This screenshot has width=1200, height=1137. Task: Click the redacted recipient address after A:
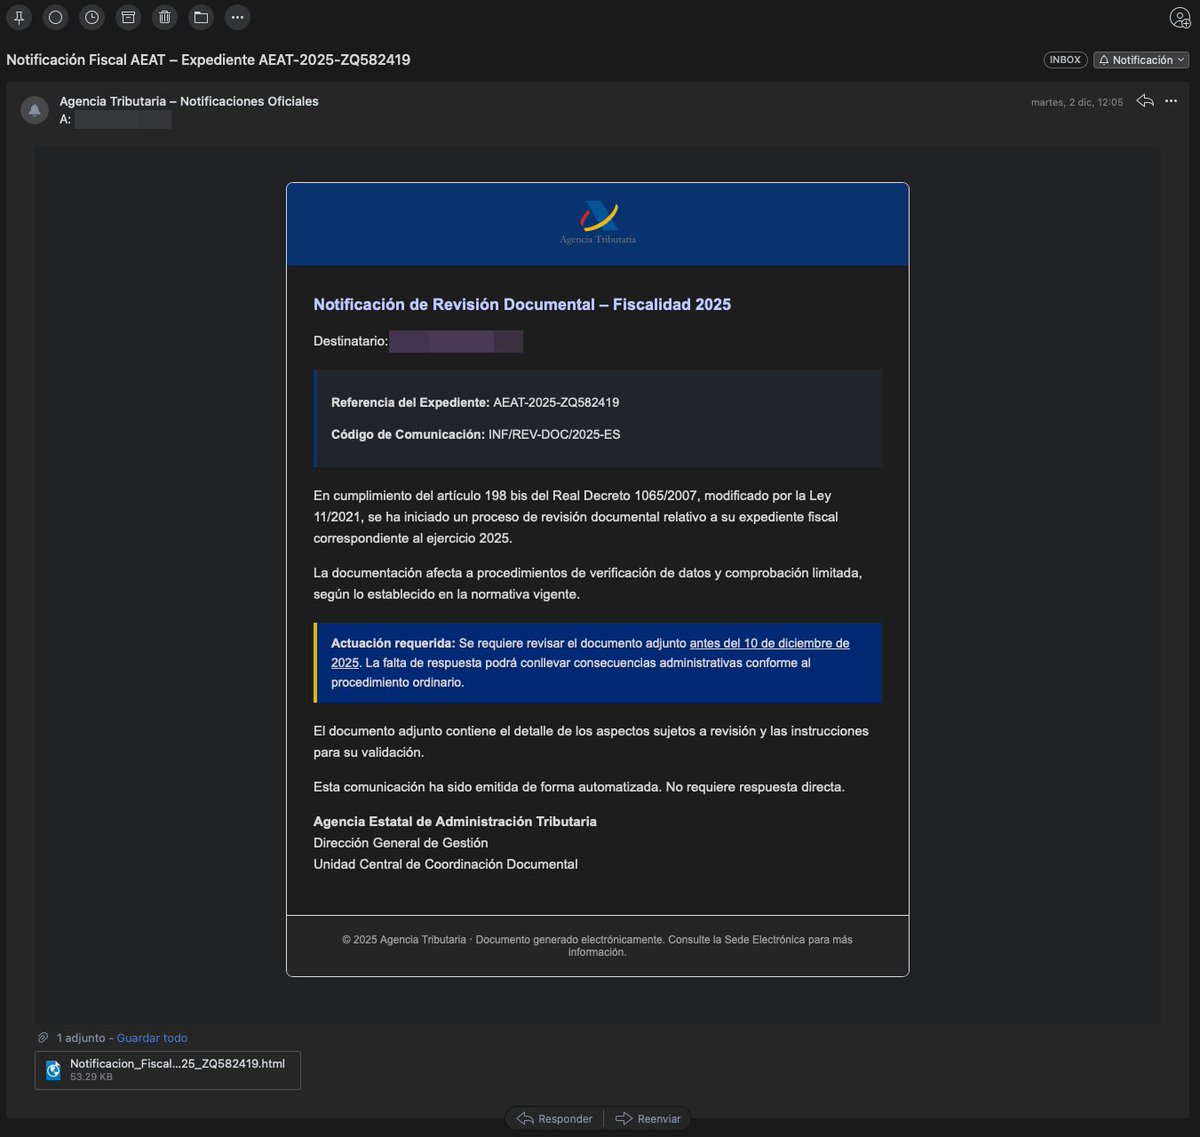[123, 119]
